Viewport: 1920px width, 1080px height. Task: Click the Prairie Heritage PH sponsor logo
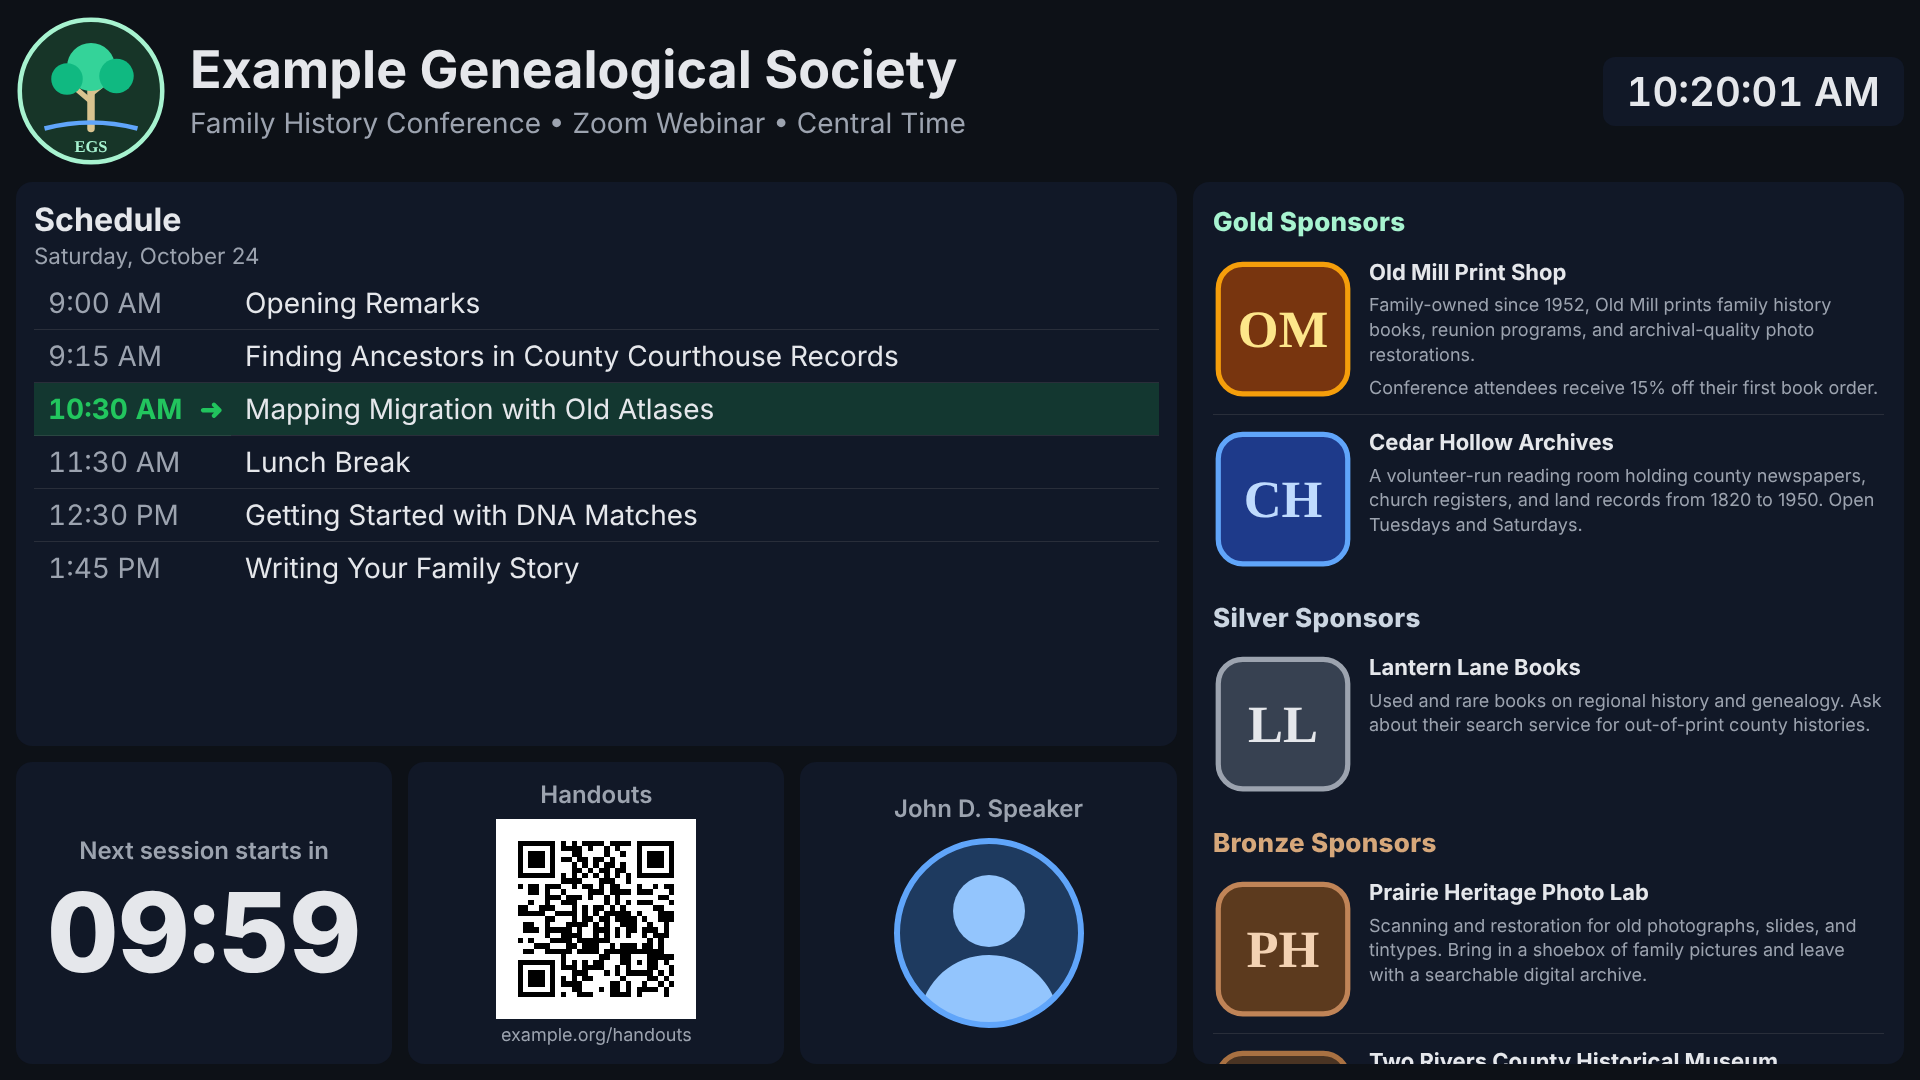[x=1283, y=949]
